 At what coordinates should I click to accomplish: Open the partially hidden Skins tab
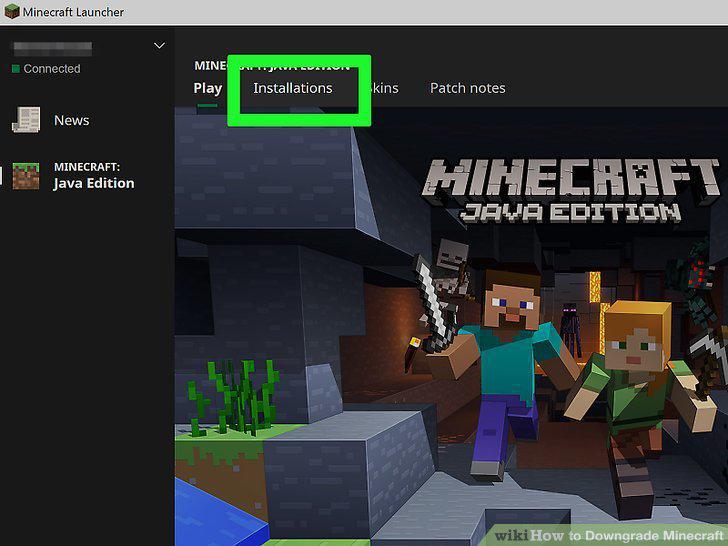[385, 88]
